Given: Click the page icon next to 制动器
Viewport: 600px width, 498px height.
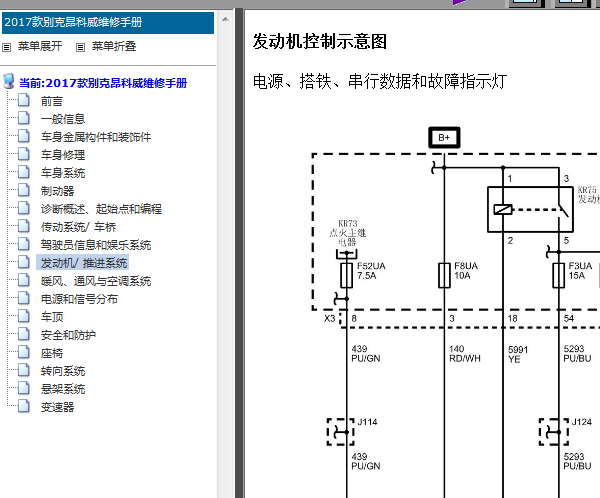Looking at the screenshot, I should (x=24, y=190).
